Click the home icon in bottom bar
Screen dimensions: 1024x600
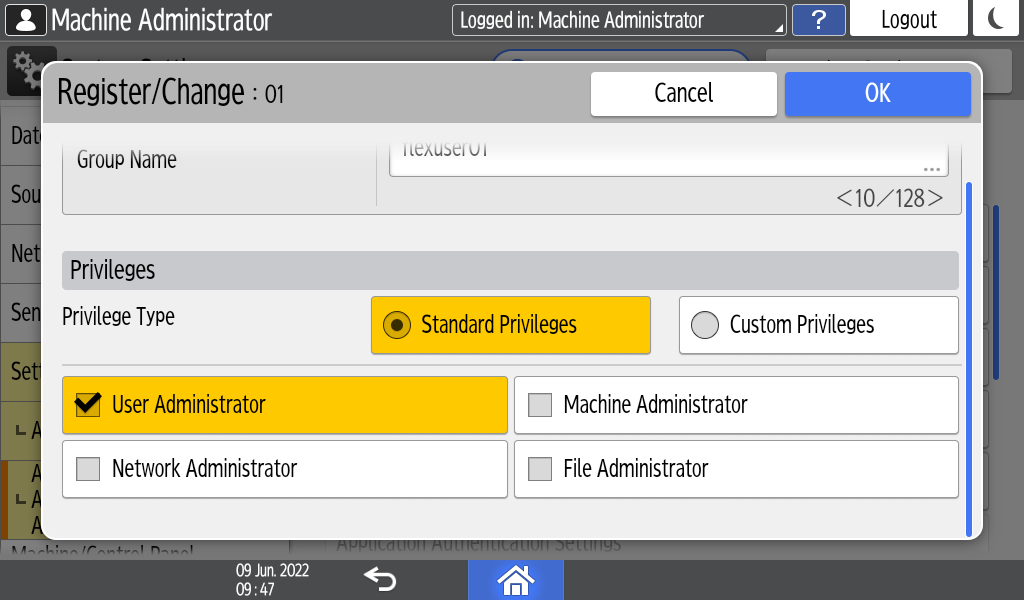[x=515, y=579]
